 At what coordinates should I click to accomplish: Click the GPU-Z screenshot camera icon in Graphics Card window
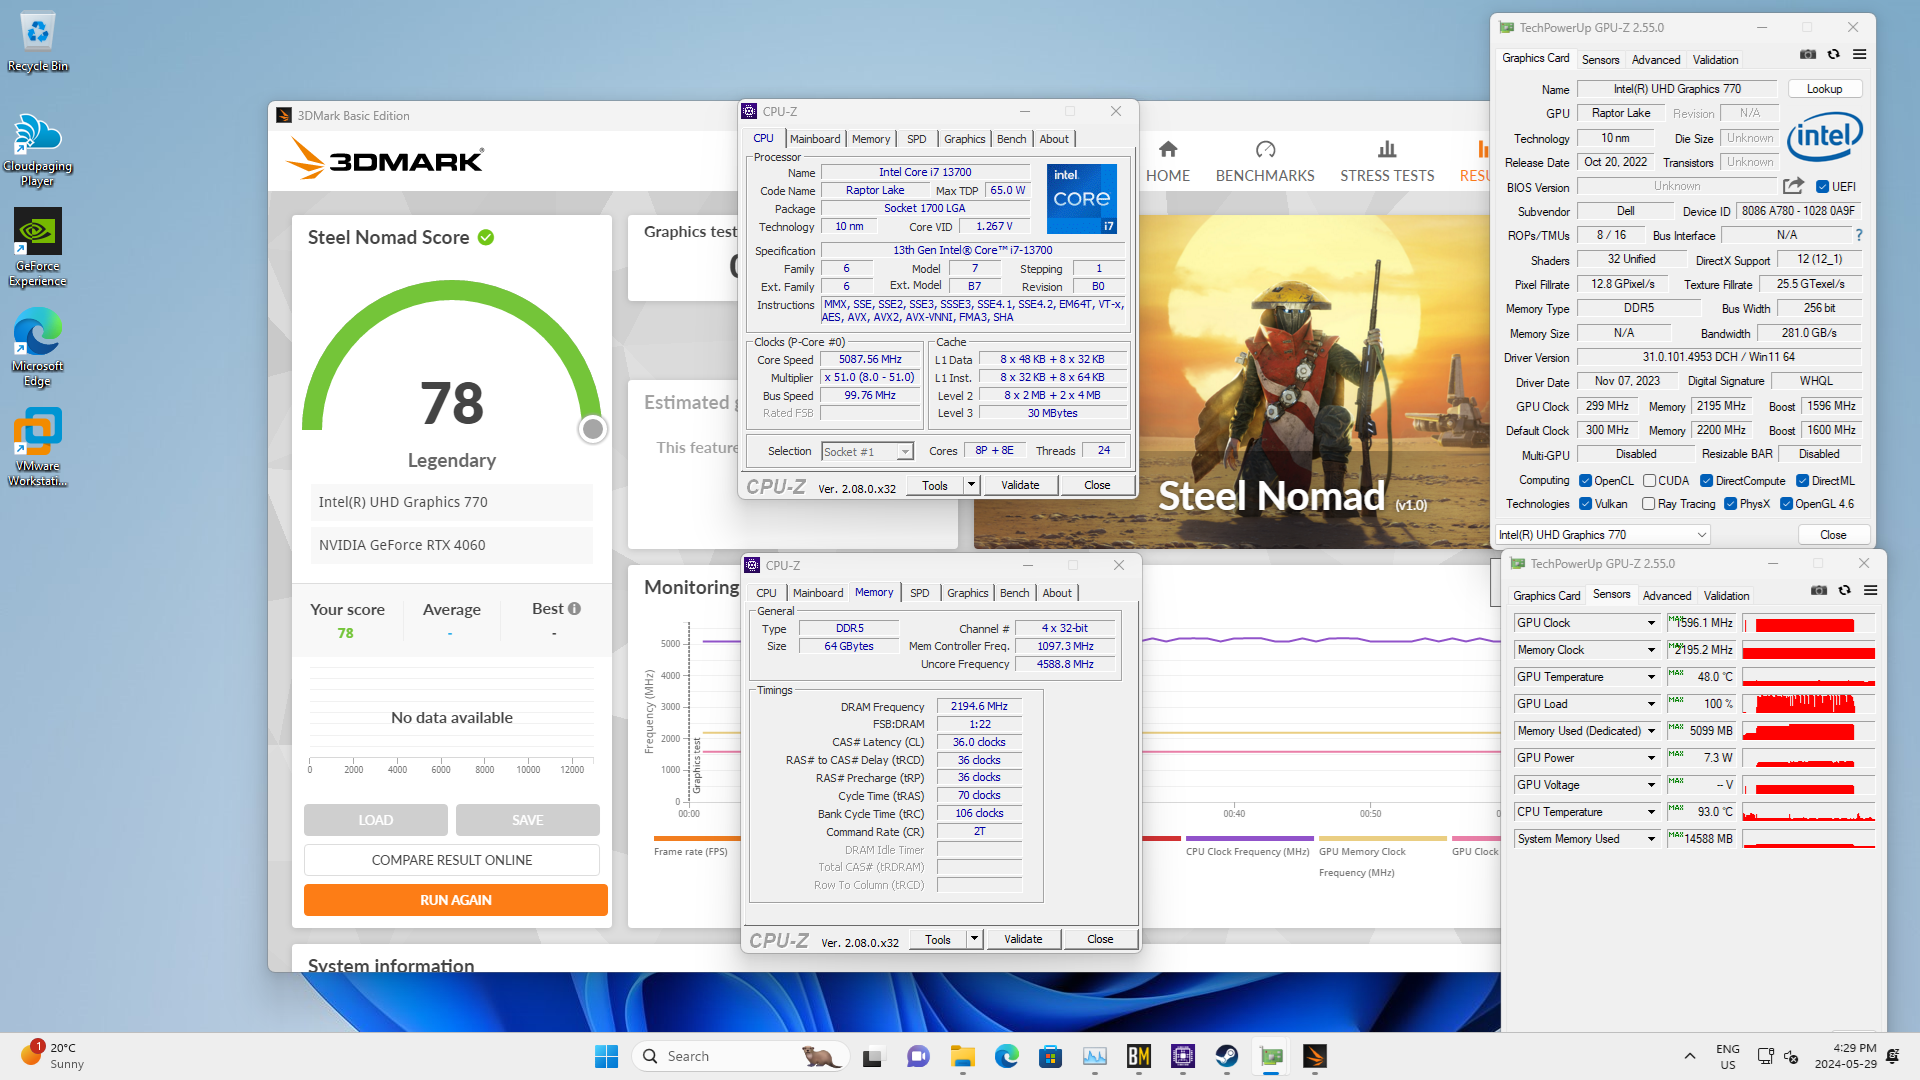click(1808, 55)
